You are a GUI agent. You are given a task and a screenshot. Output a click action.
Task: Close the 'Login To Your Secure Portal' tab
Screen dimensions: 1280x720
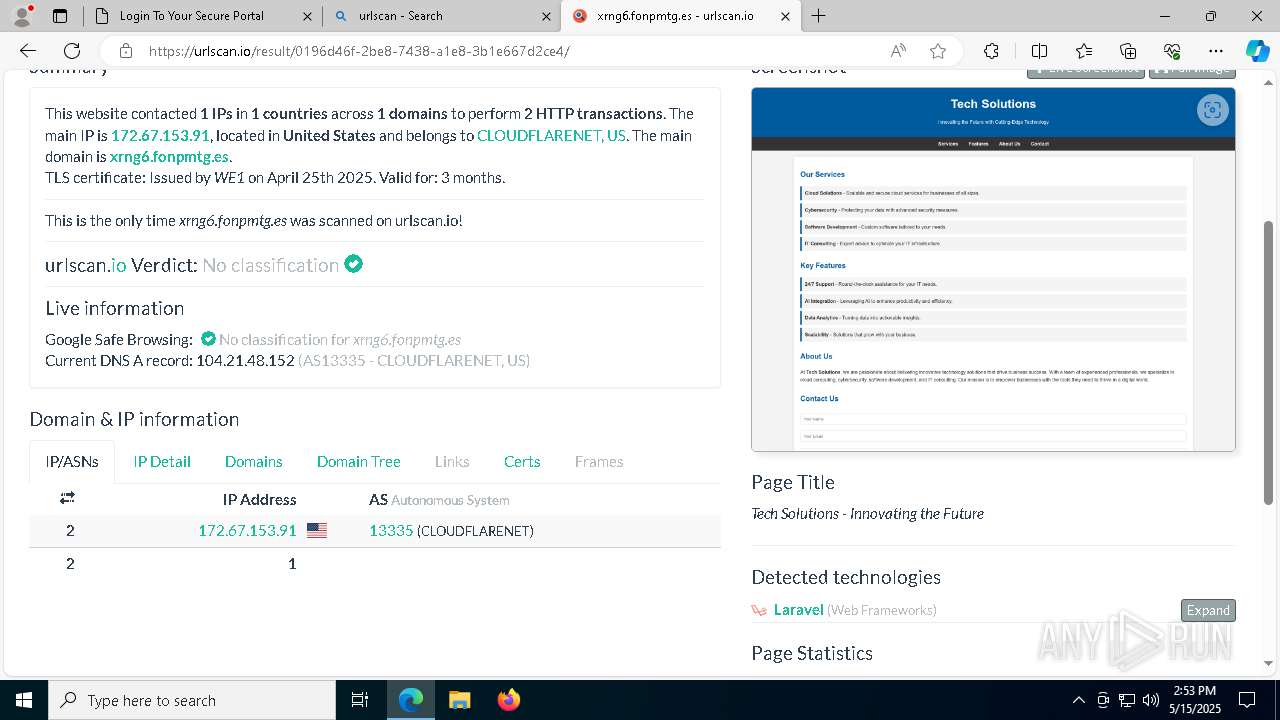(x=307, y=16)
